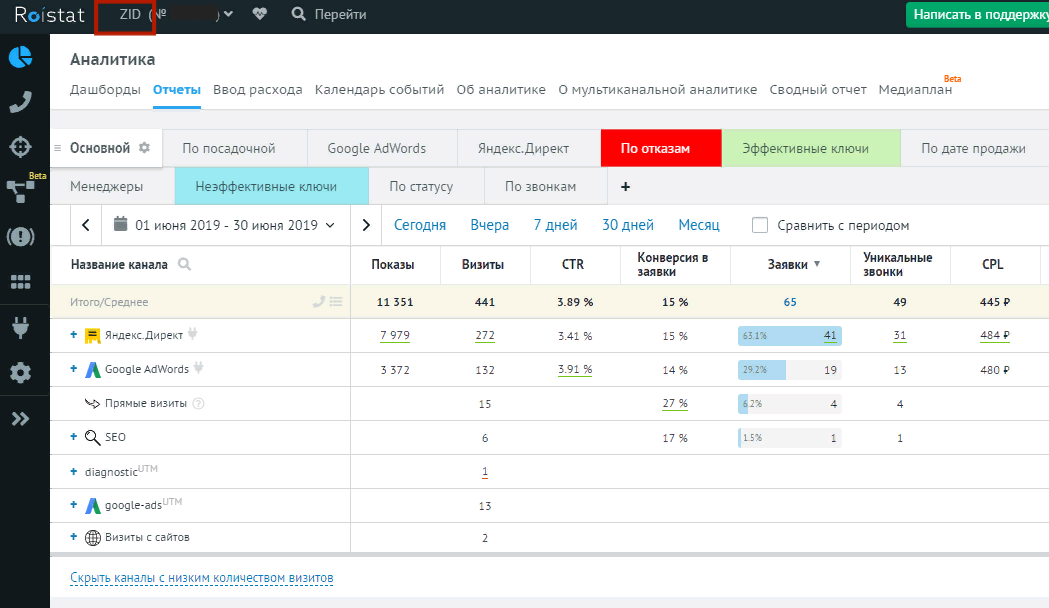Add a new report with plus button
This screenshot has width=1049, height=608.
[626, 187]
